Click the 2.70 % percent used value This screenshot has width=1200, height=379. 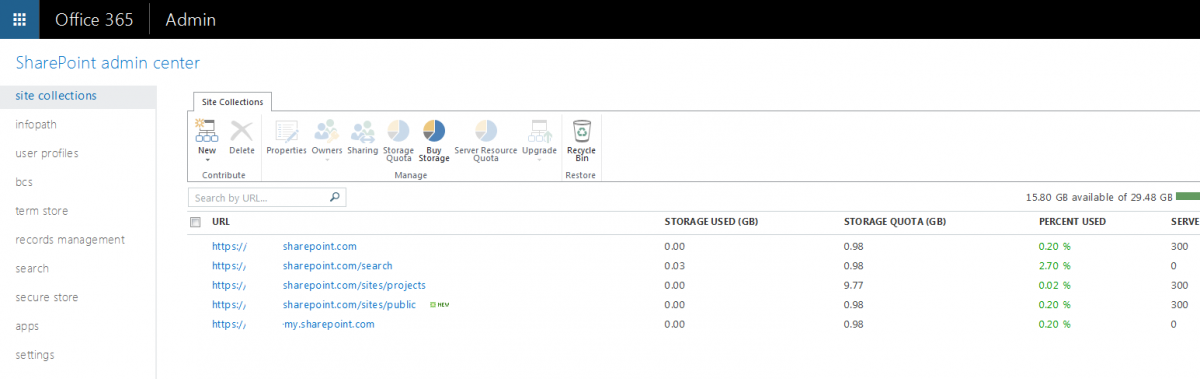1055,266
